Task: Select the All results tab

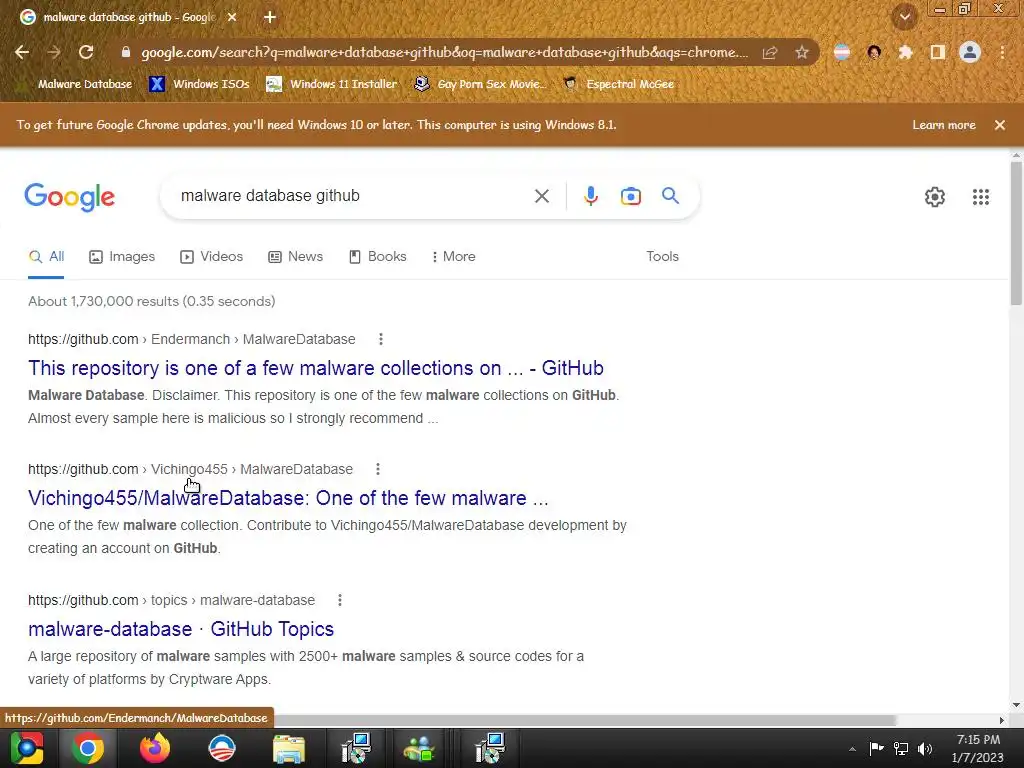Action: (x=46, y=257)
